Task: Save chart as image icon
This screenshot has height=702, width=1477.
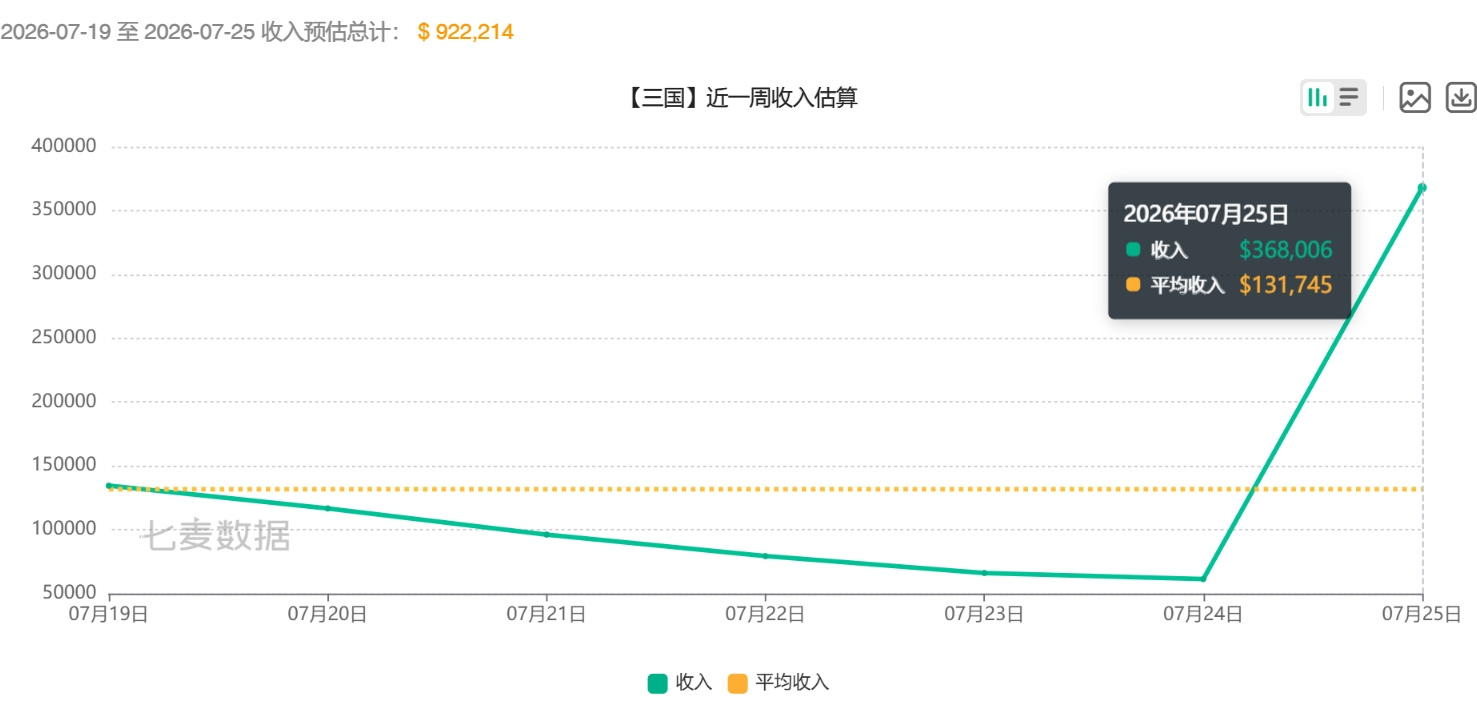Action: tap(1415, 97)
